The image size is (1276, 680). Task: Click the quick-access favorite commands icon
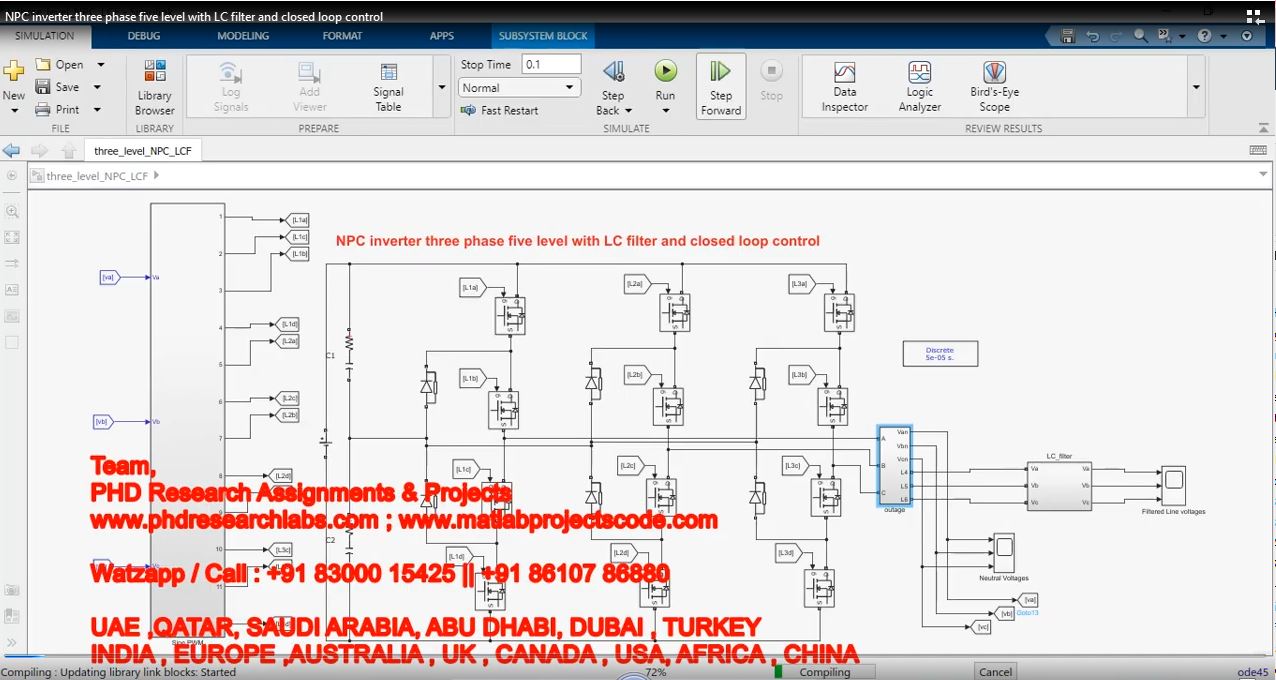click(1164, 36)
